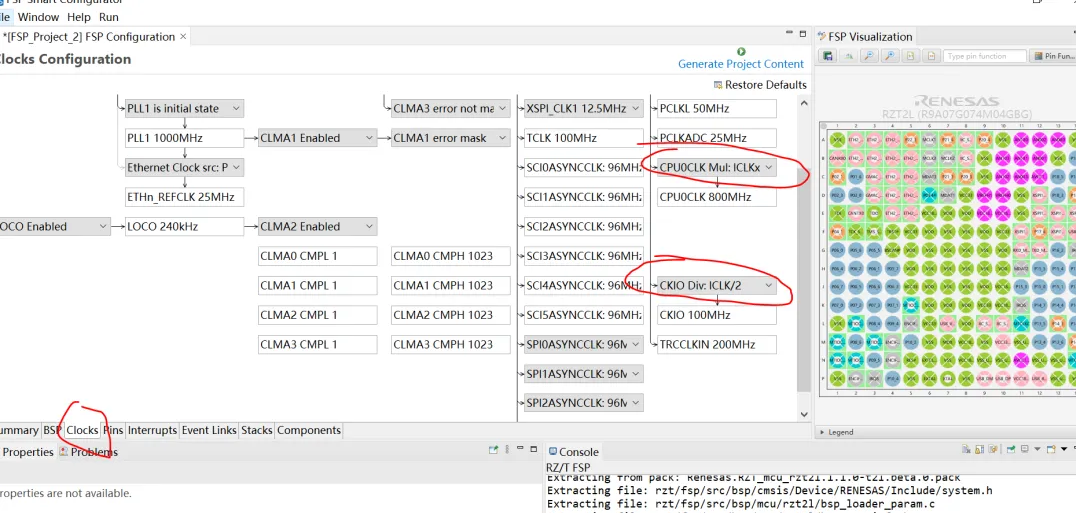Open the CLMA1 error mask dropdown
The width and height of the screenshot is (1076, 513).
point(503,138)
